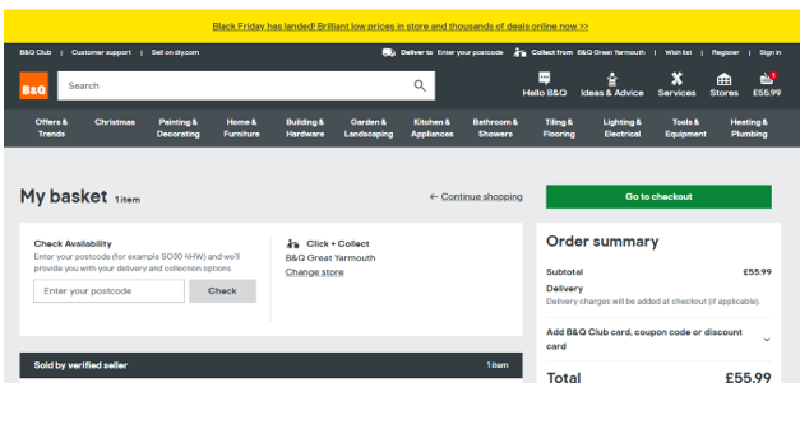Image resolution: width=800 pixels, height=424 pixels.
Task: Click the search magnifier icon
Action: pos(420,86)
